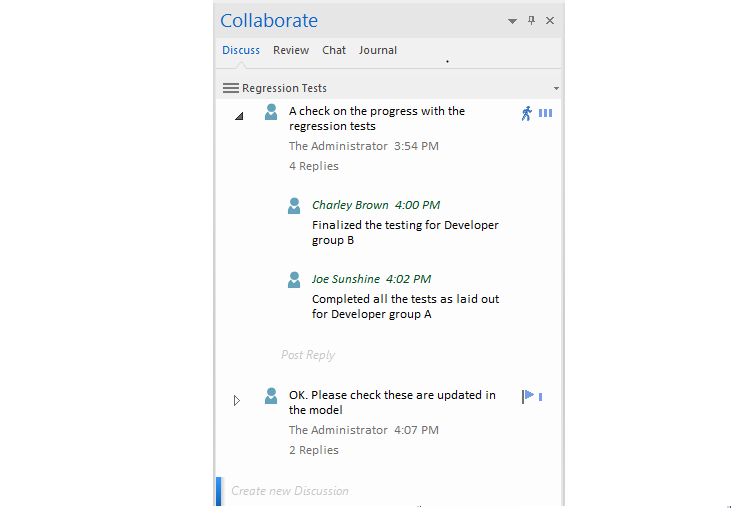Click the Create new Discussion field
The width and height of the screenshot is (750, 530).
pyautogui.click(x=290, y=491)
